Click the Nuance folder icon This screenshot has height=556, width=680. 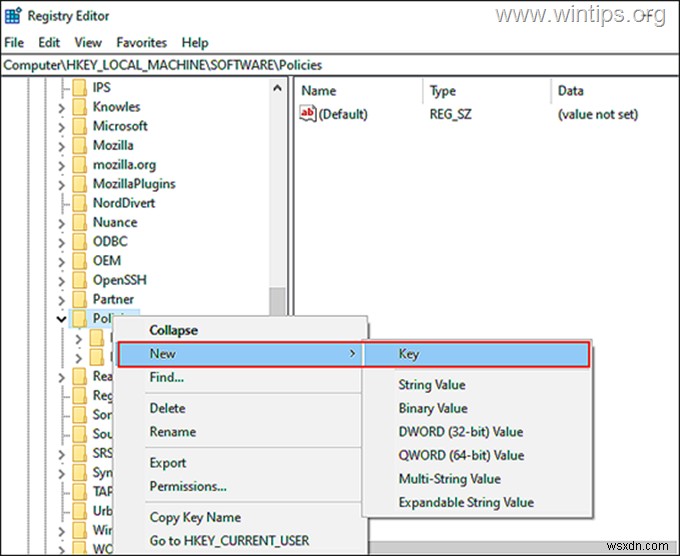pyautogui.click(x=80, y=222)
